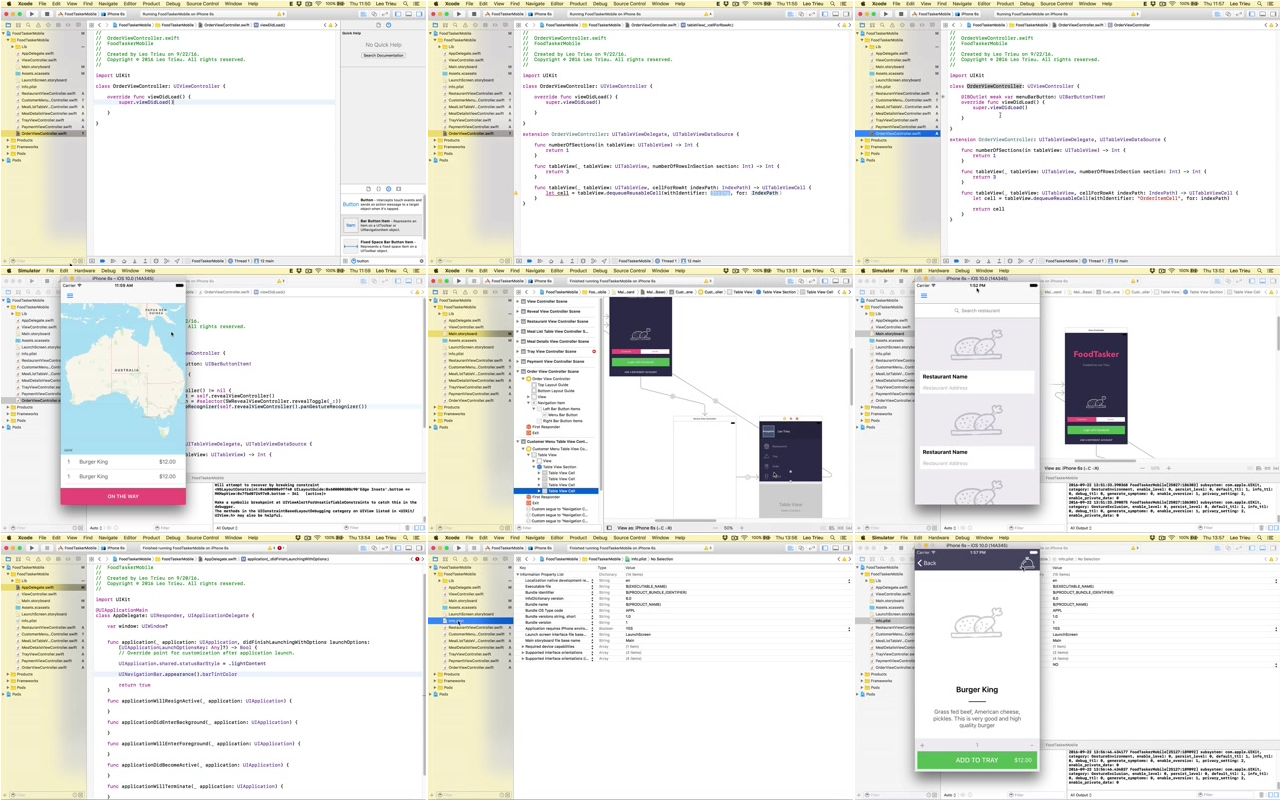The width and height of the screenshot is (1281, 801).
Task: Expand Products folder in 11:50 Xcode navigator
Action: (8, 140)
